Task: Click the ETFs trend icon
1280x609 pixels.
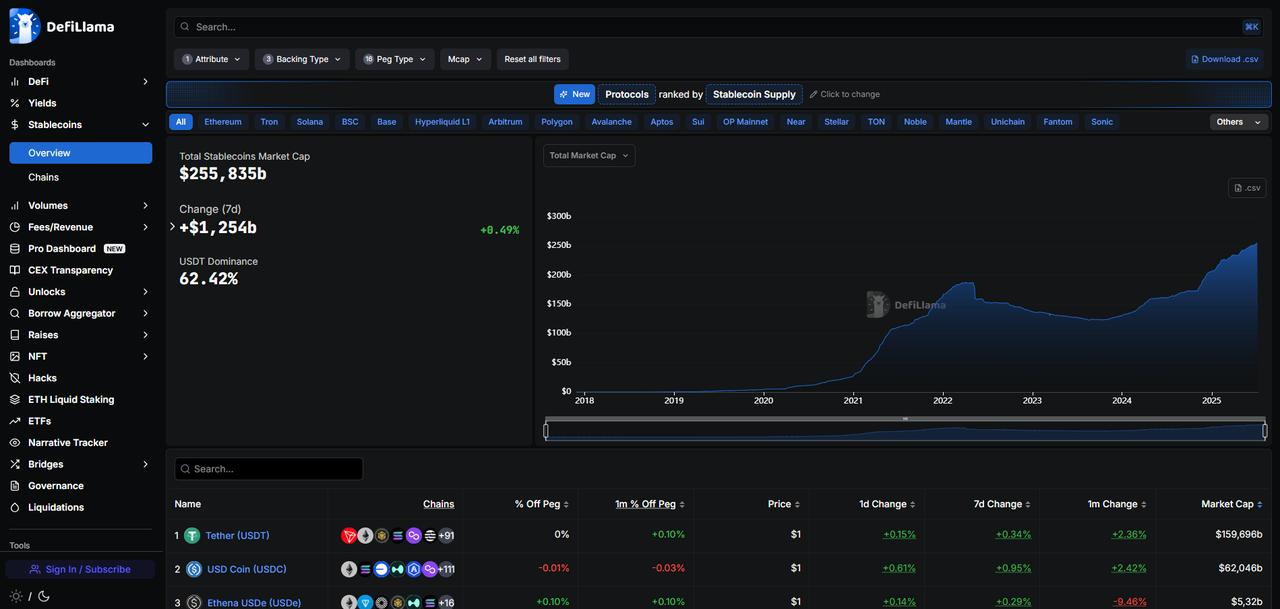Action: pyautogui.click(x=15, y=421)
